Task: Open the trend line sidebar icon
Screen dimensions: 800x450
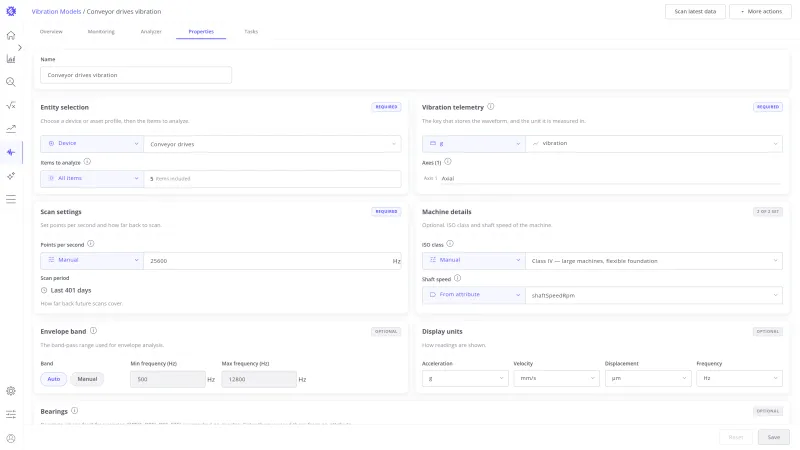Action: pyautogui.click(x=11, y=129)
